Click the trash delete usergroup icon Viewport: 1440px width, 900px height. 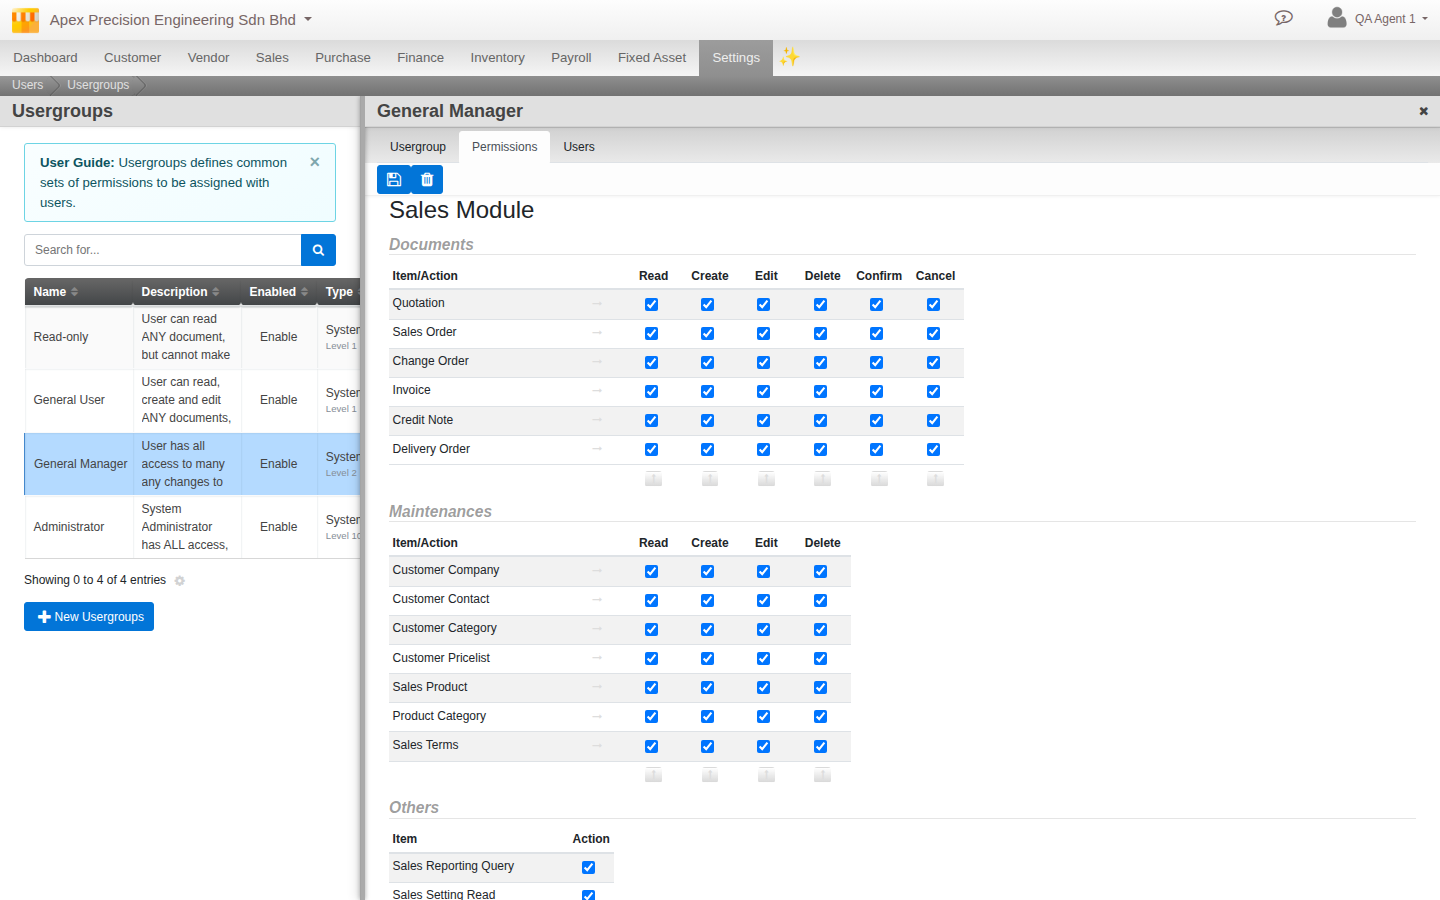point(427,180)
